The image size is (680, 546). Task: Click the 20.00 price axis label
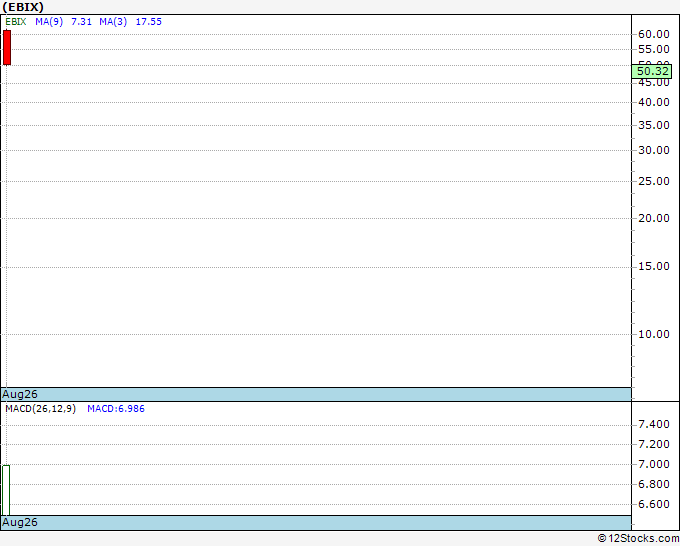654,218
